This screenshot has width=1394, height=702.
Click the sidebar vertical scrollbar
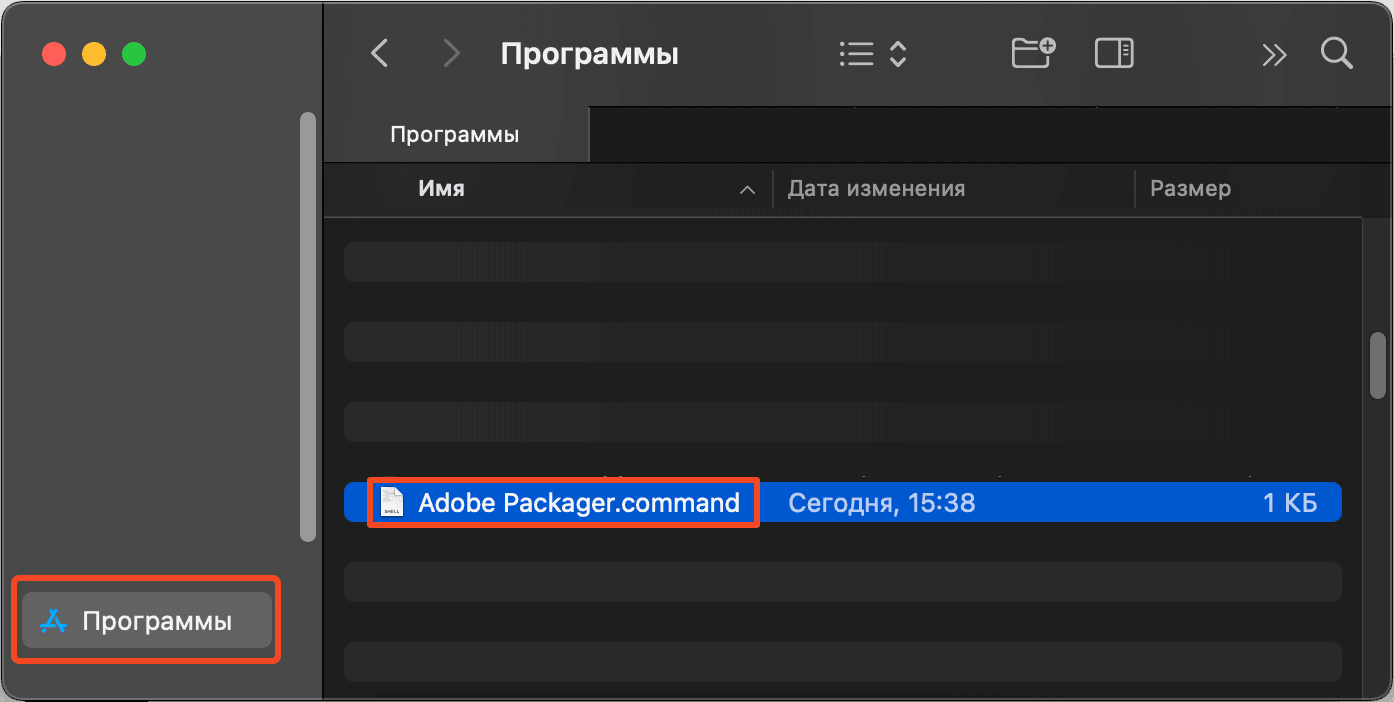click(x=308, y=327)
